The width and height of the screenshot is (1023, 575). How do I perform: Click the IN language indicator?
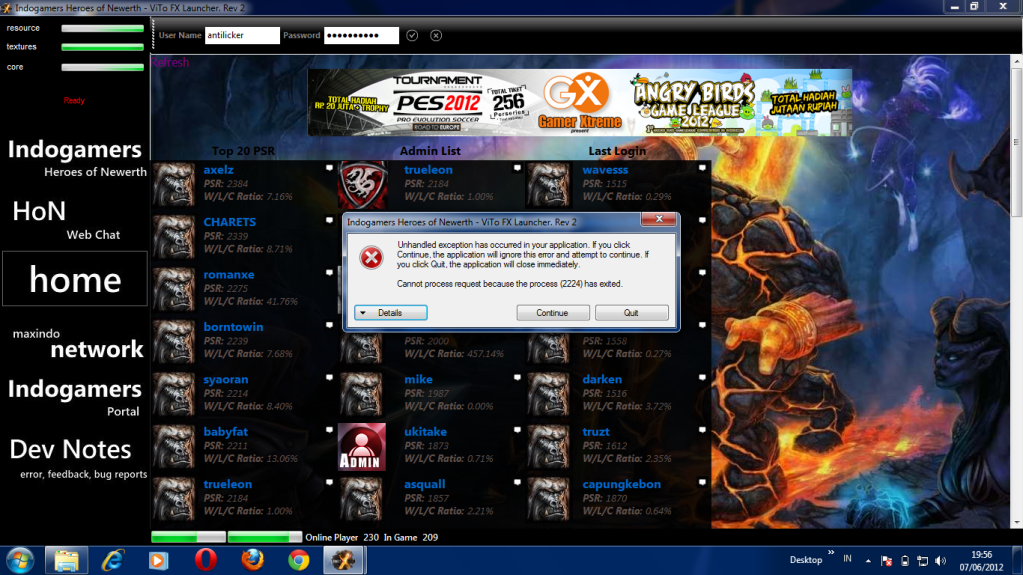tap(847, 559)
